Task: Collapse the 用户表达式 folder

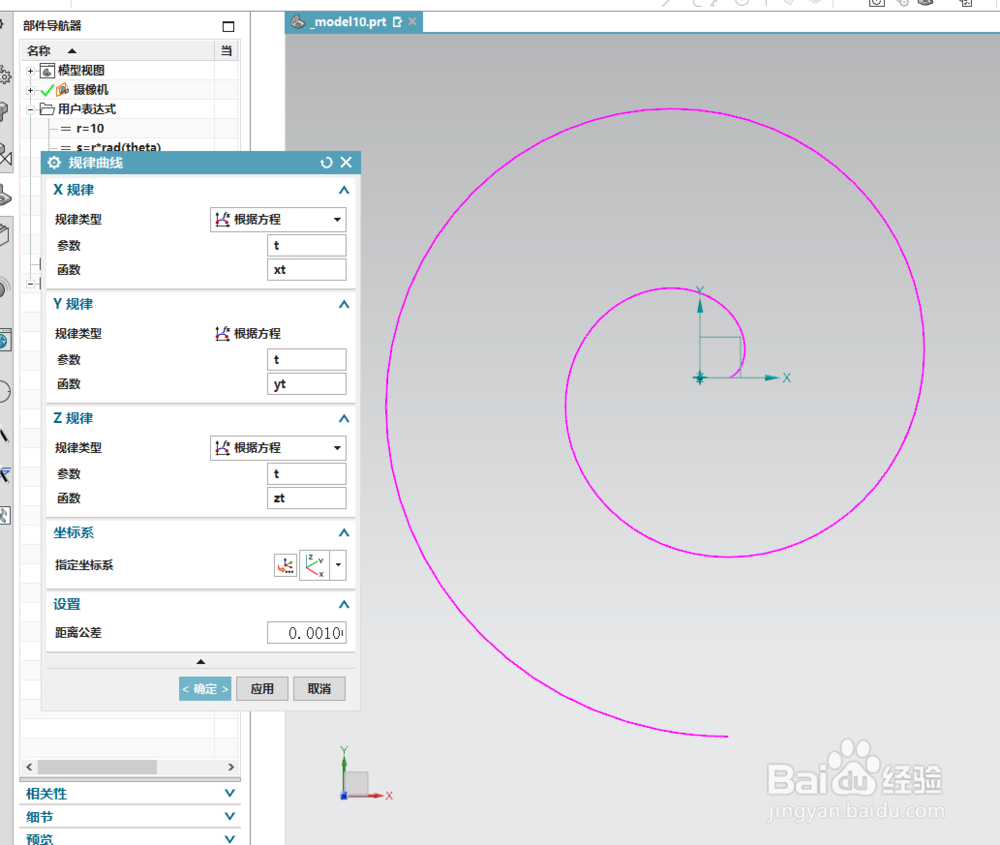Action: click(x=30, y=110)
